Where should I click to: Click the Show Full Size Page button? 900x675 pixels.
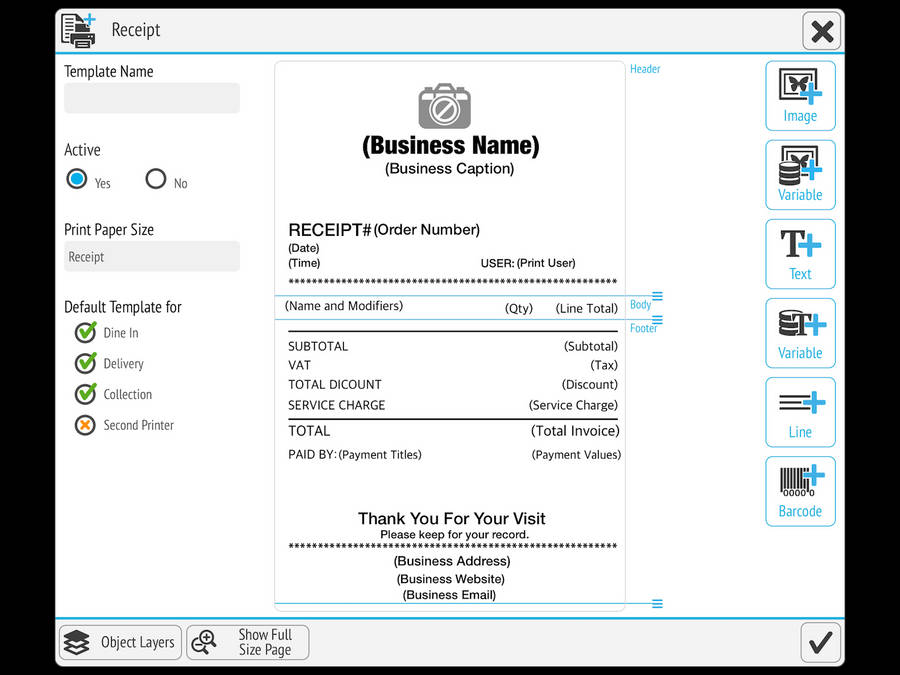pos(247,642)
